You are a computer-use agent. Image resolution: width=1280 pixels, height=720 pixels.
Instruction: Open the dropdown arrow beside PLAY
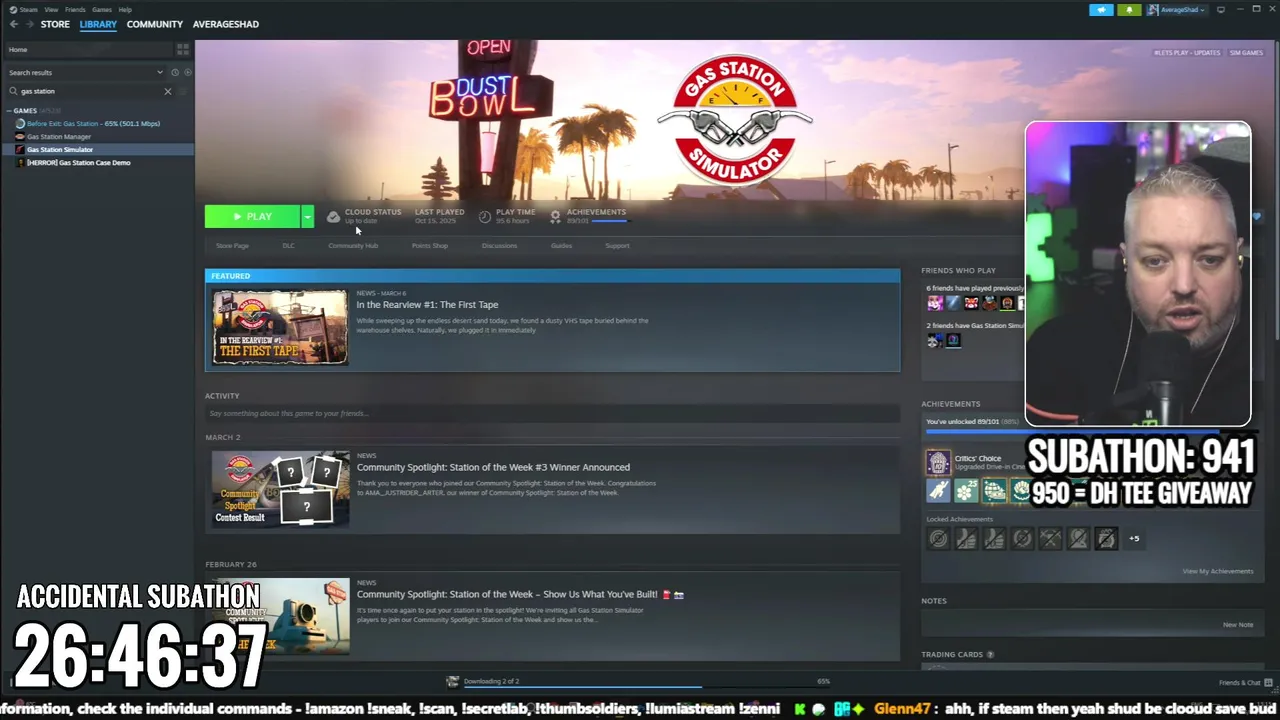click(x=308, y=216)
